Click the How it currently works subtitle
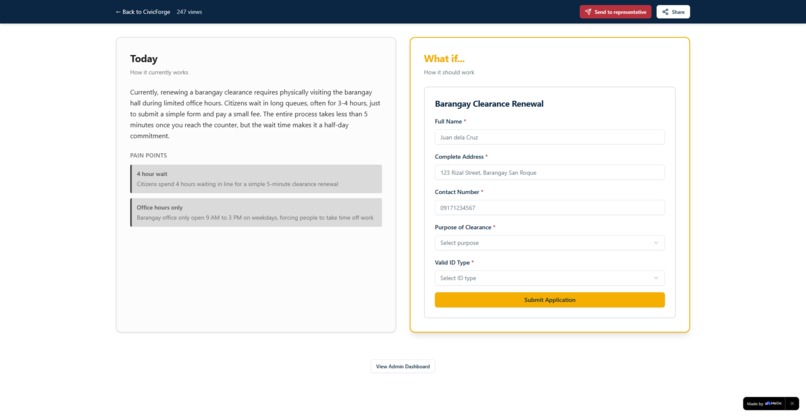 coord(159,72)
